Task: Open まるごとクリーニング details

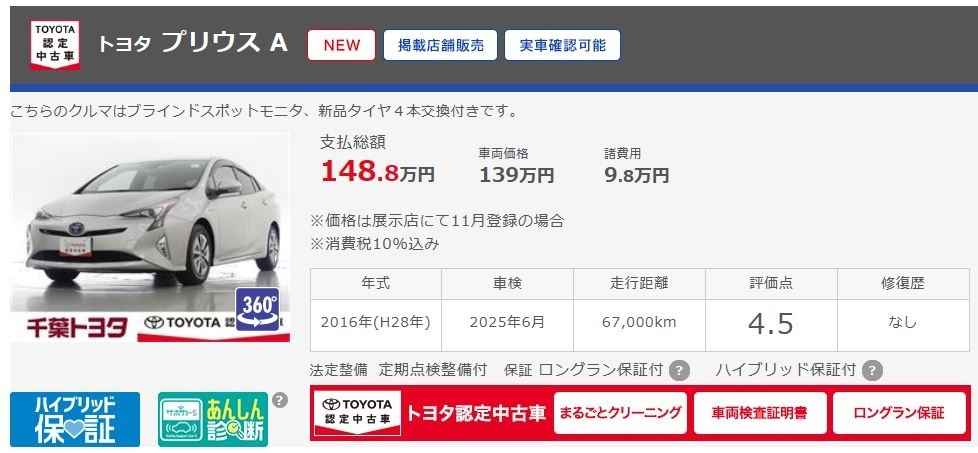Action: point(620,413)
